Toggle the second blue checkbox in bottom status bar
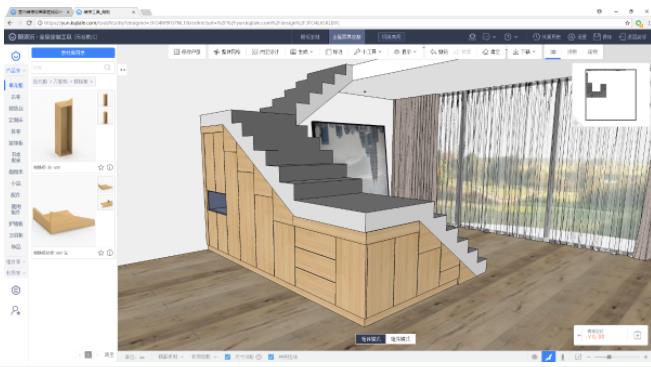Screen dimensions: 651x367 [x=271, y=357]
